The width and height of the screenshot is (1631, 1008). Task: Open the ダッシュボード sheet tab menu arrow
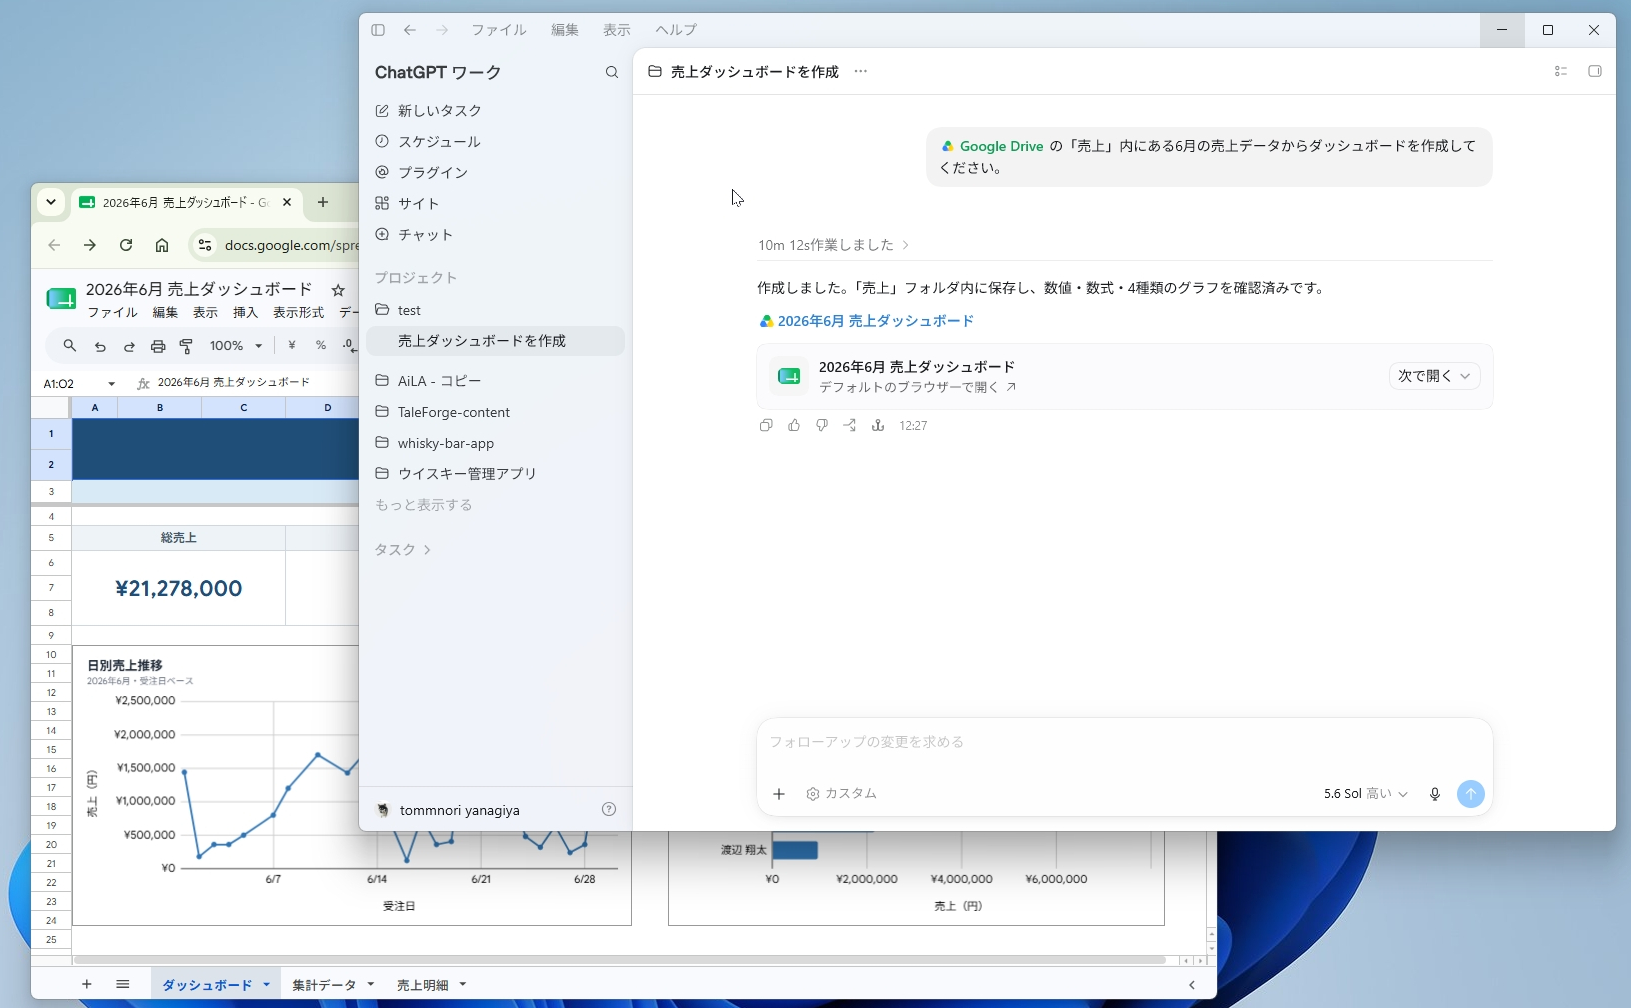[x=267, y=984]
